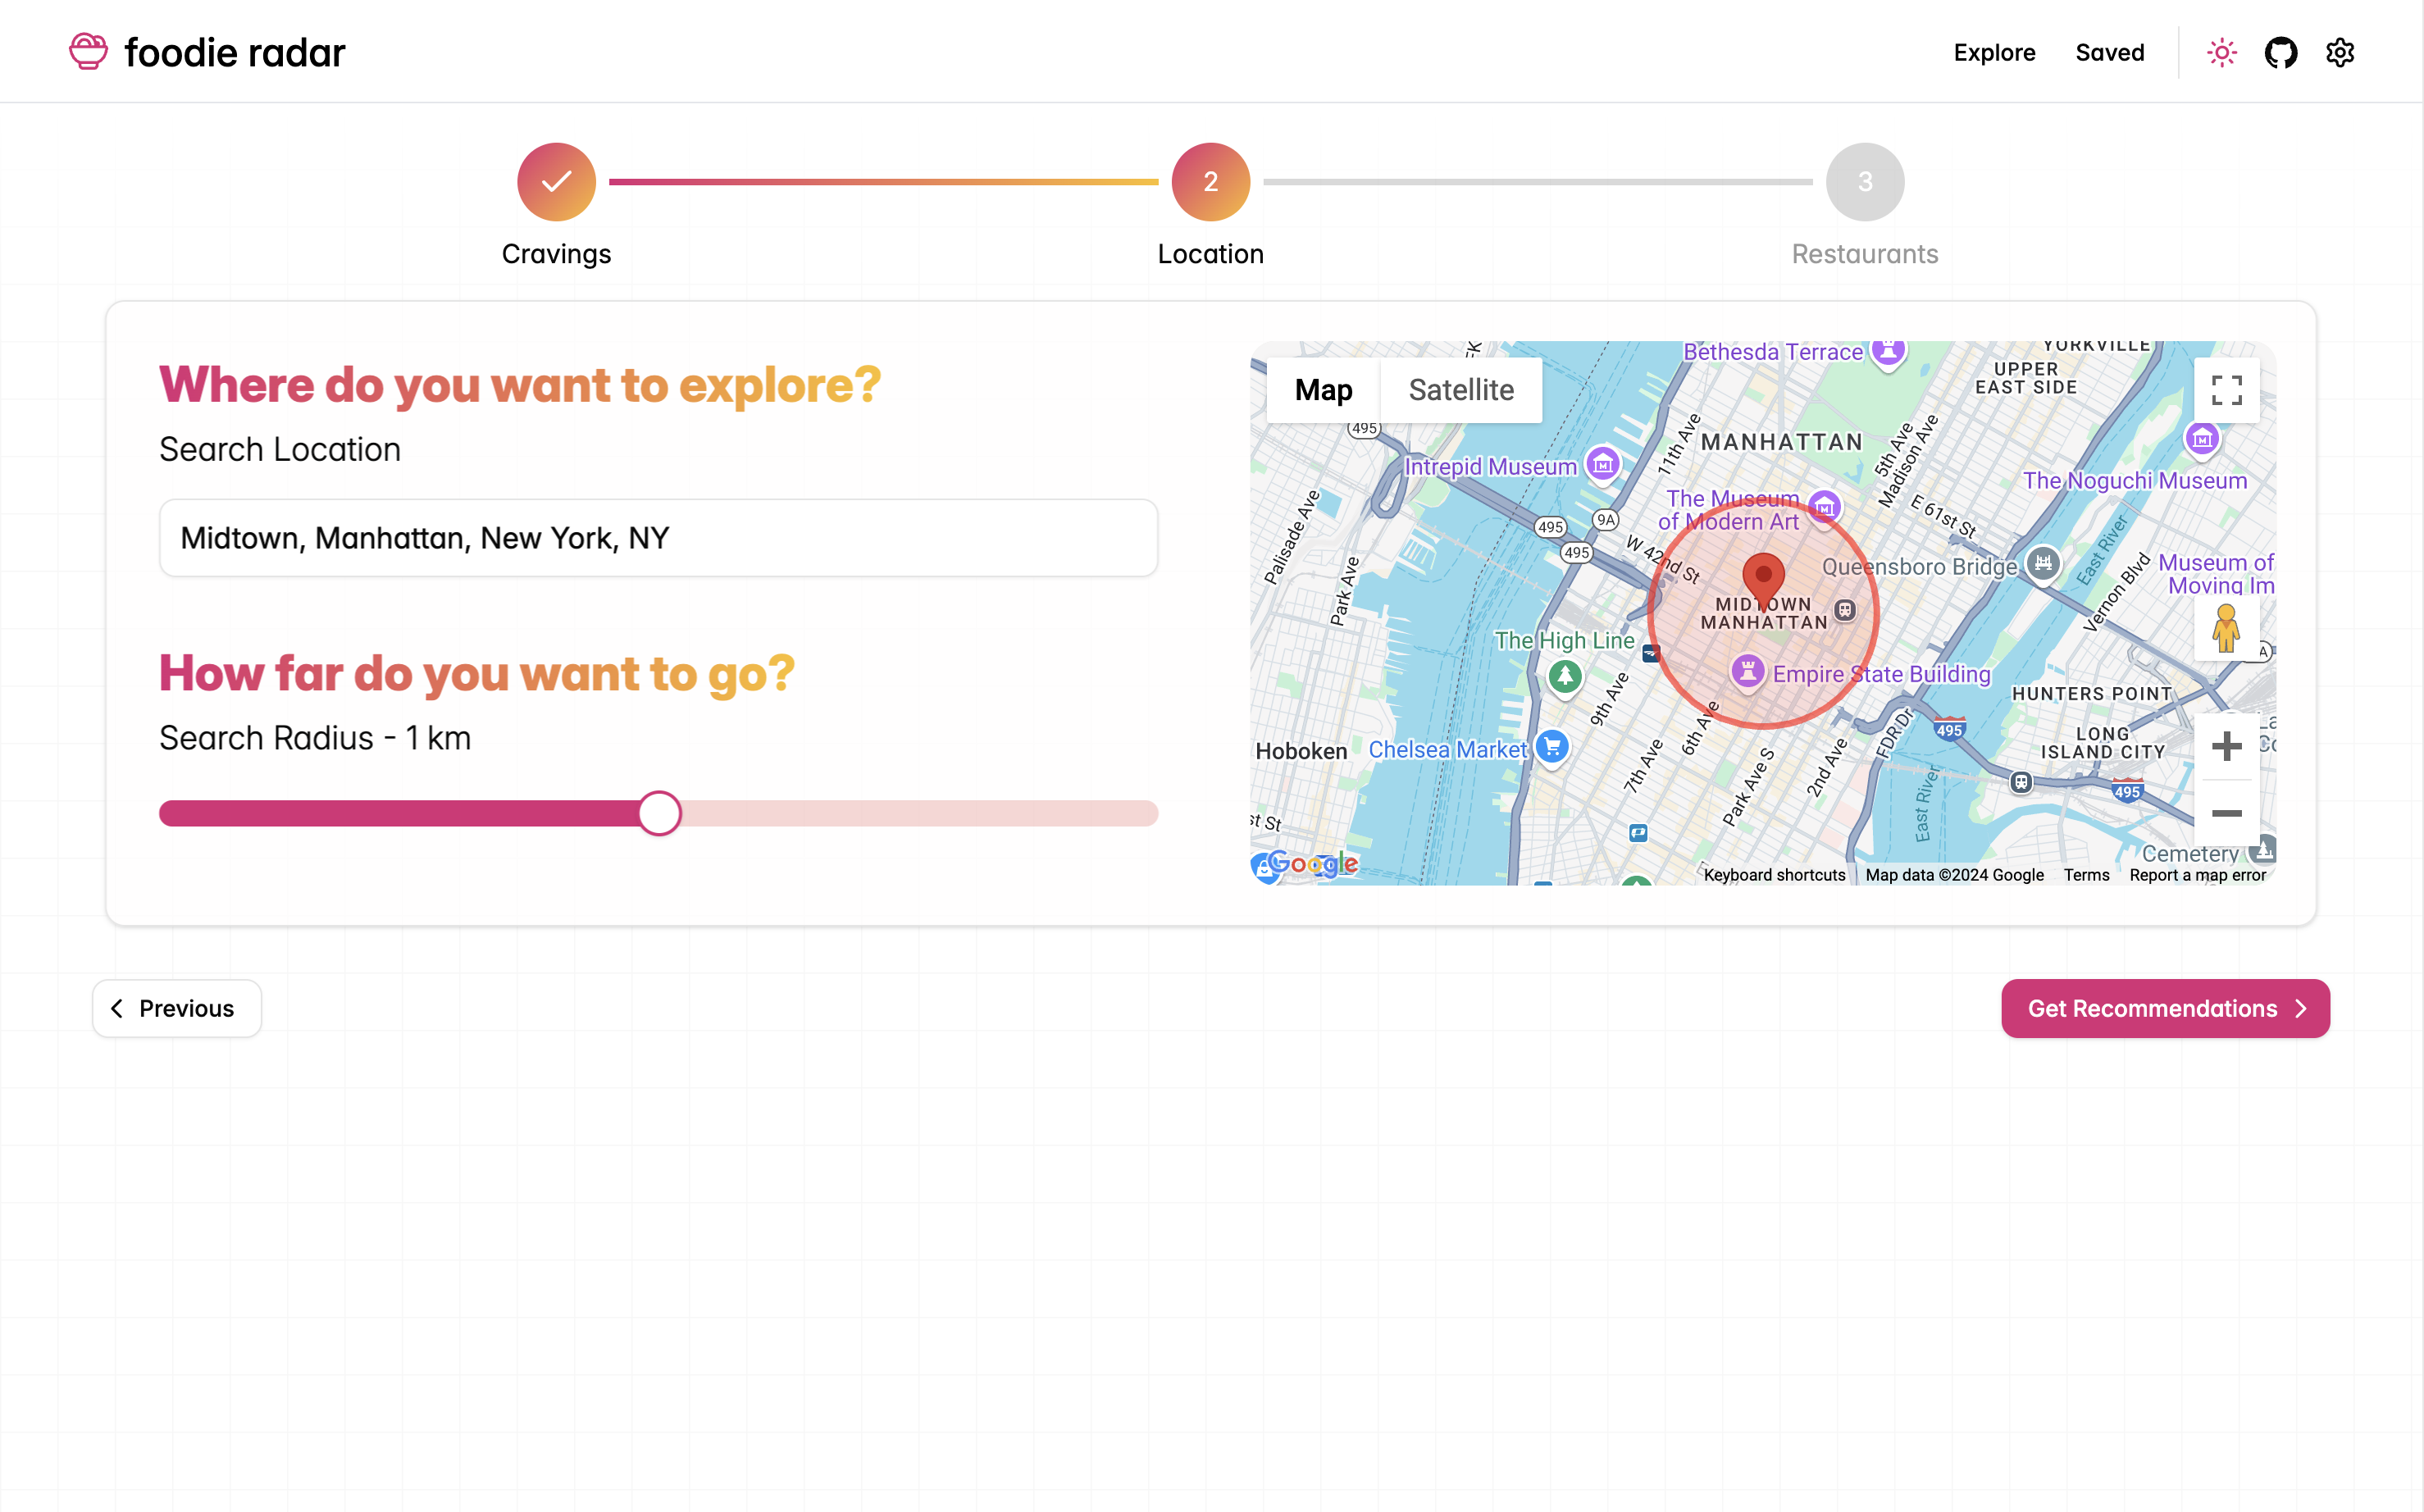Click the red location pin marker
The height and width of the screenshot is (1512, 2424).
(1763, 578)
